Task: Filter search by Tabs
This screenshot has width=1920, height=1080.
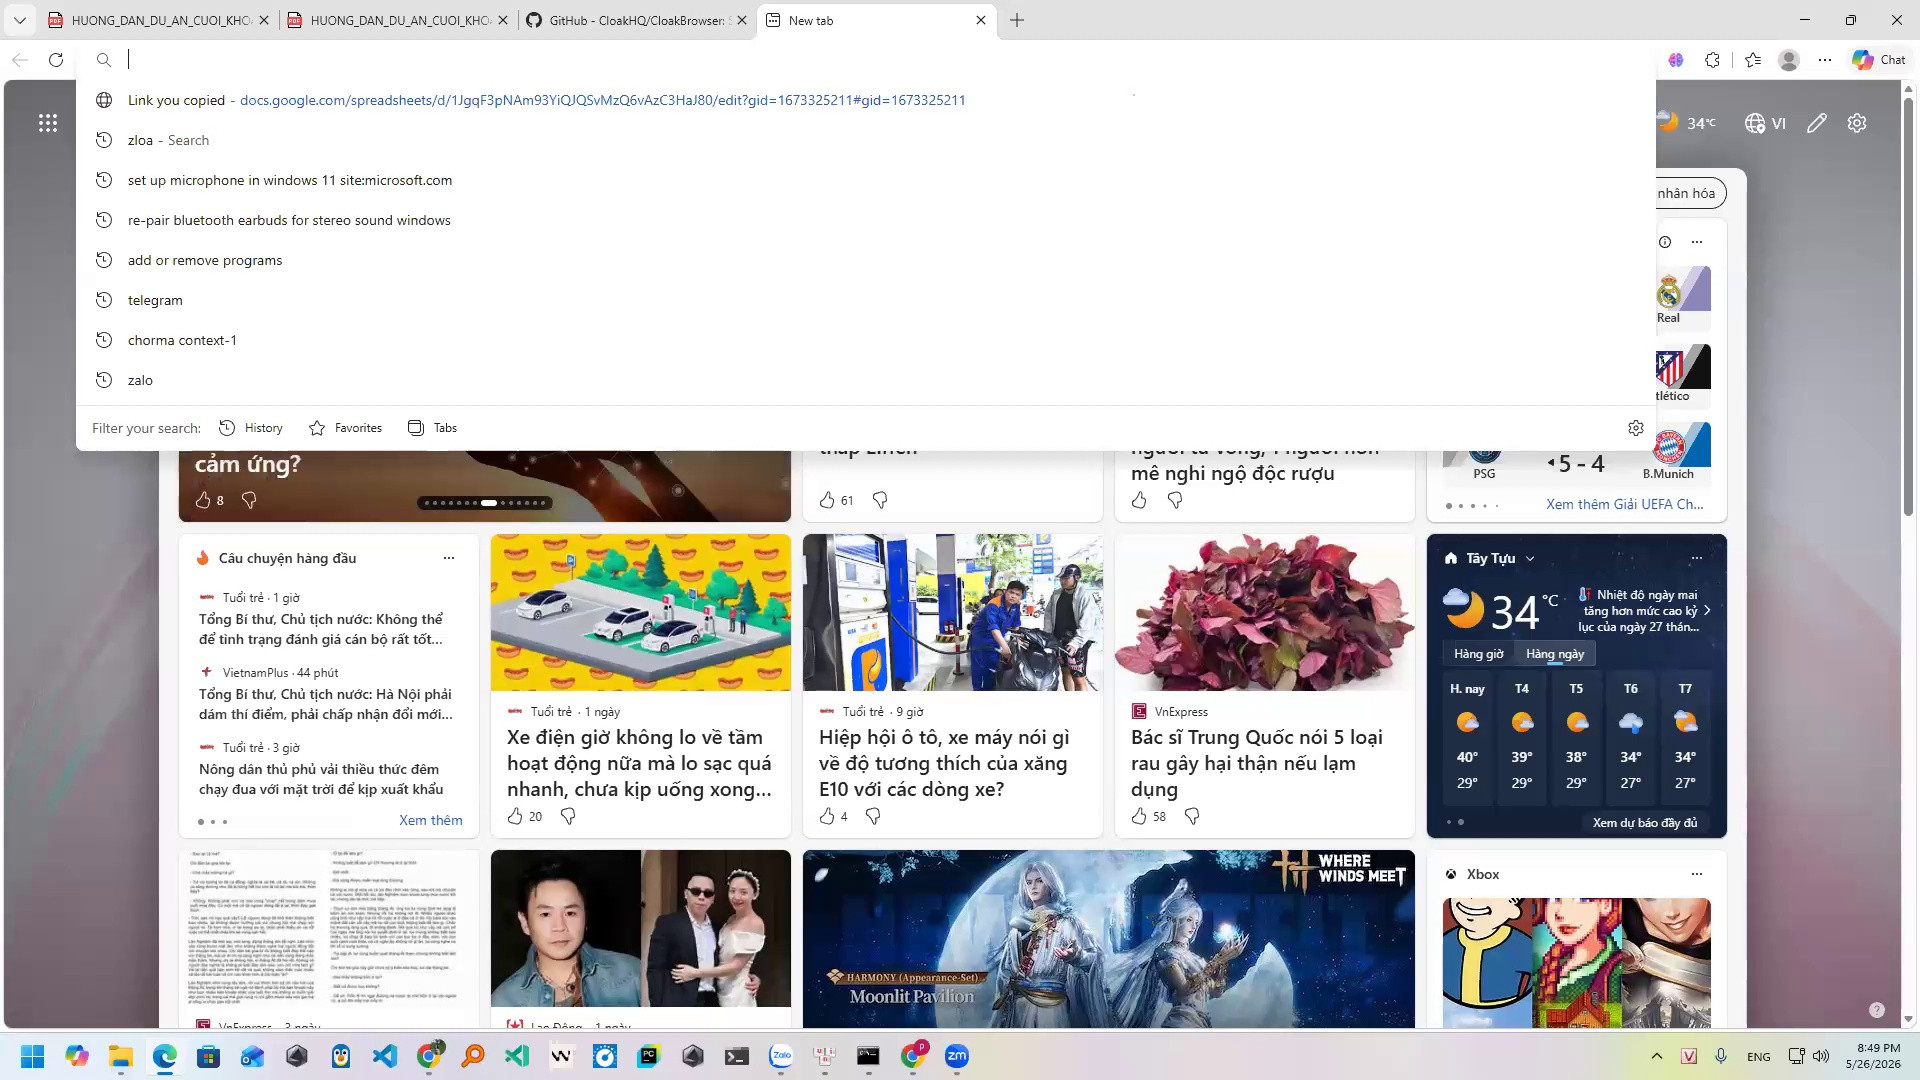Action: pyautogui.click(x=432, y=428)
